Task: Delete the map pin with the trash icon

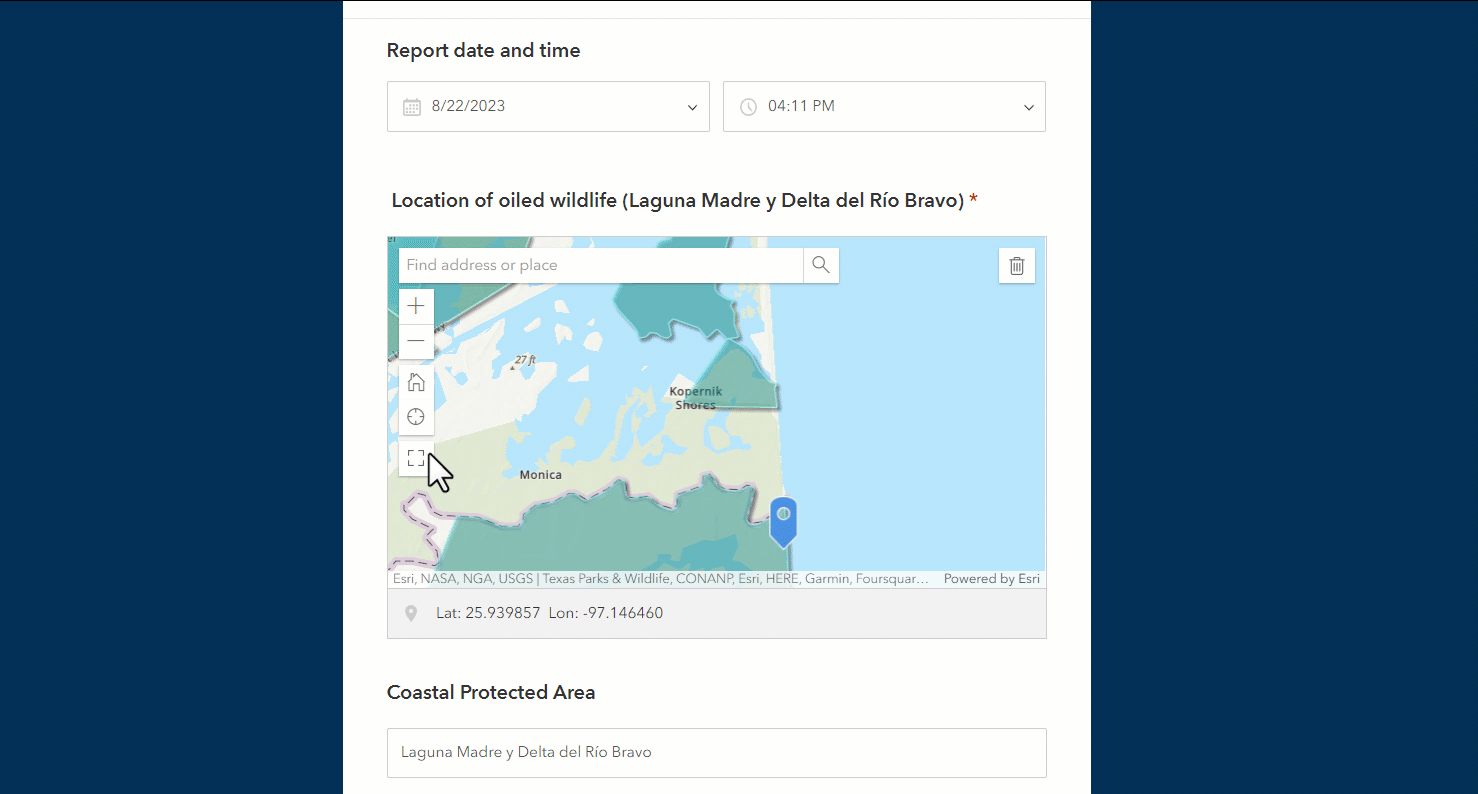Action: (1017, 265)
